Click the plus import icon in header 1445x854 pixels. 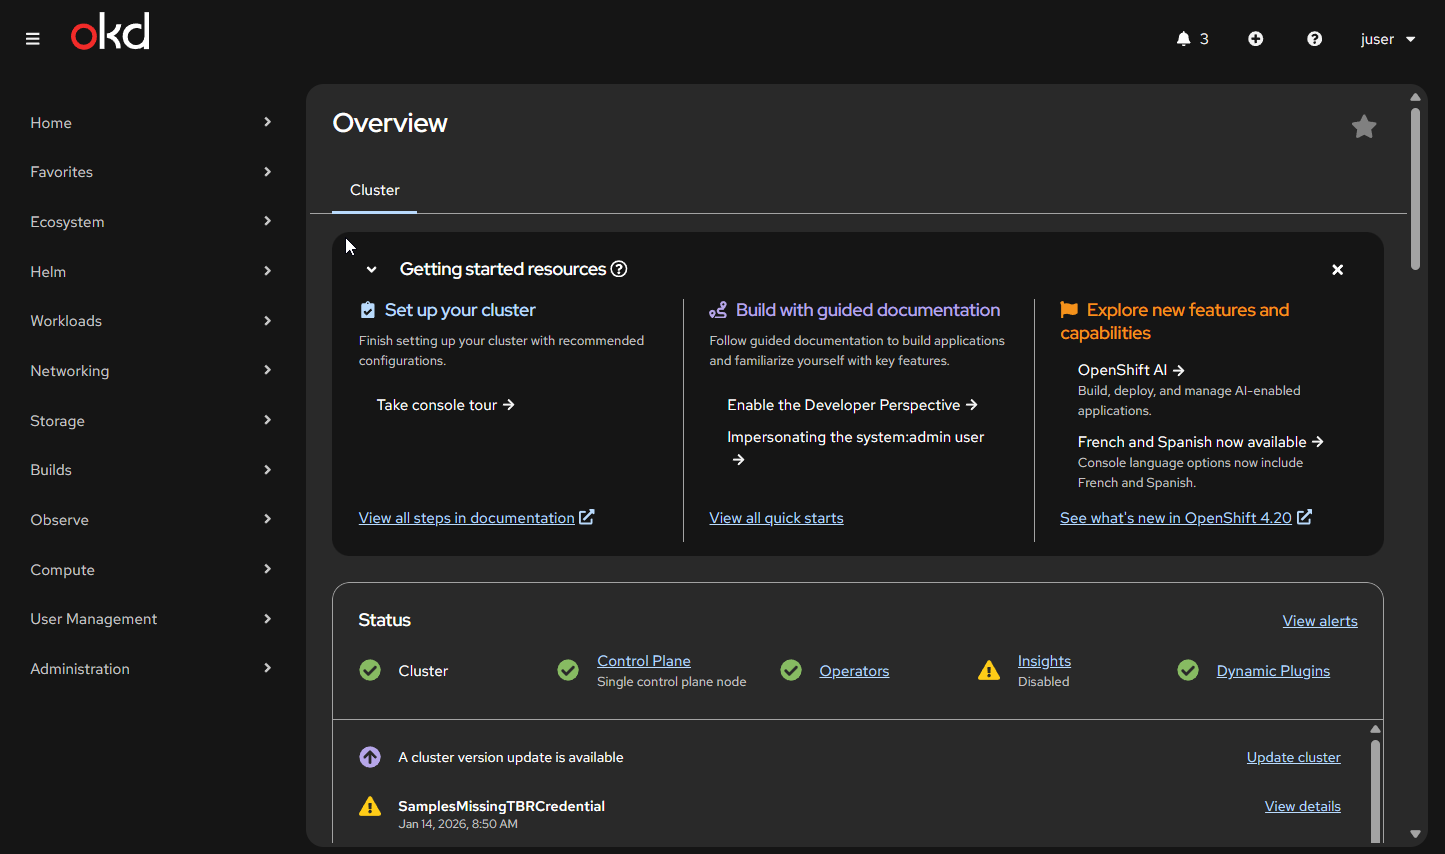tap(1256, 39)
